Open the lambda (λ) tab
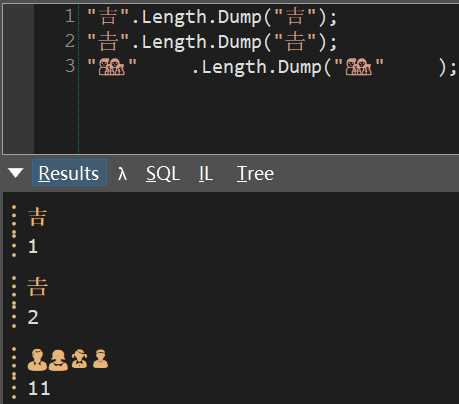This screenshot has height=404, width=459. (x=122, y=174)
